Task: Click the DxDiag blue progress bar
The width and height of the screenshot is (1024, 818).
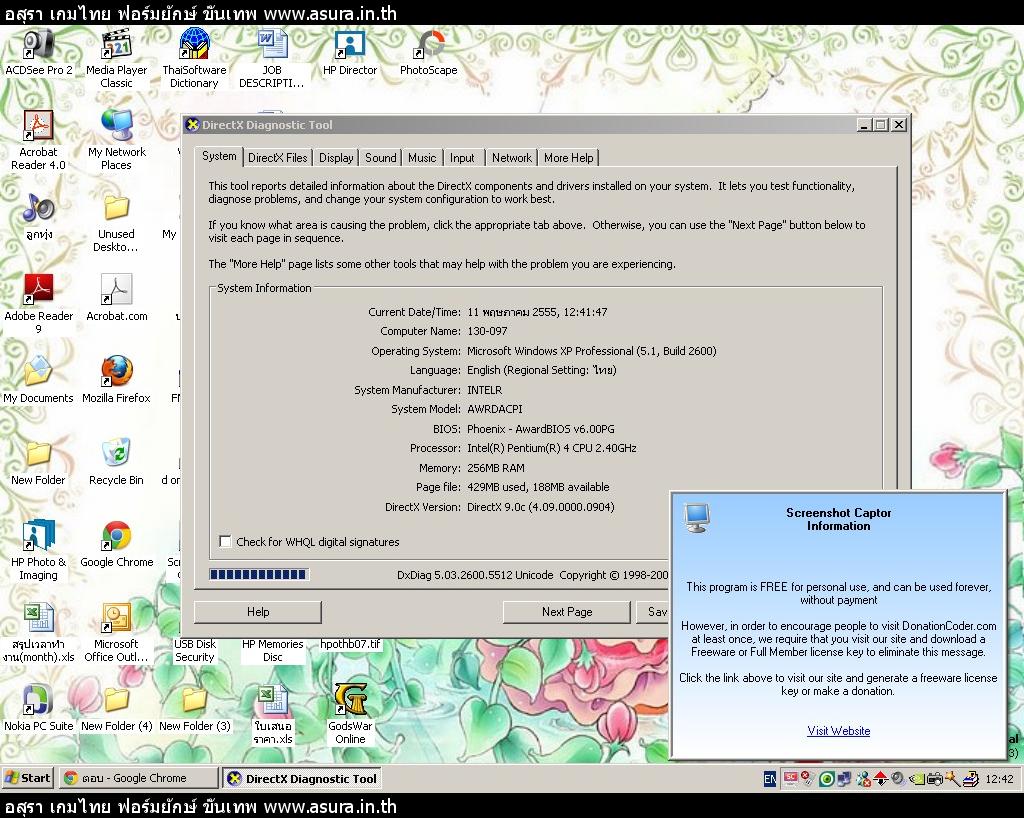Action: 259,574
